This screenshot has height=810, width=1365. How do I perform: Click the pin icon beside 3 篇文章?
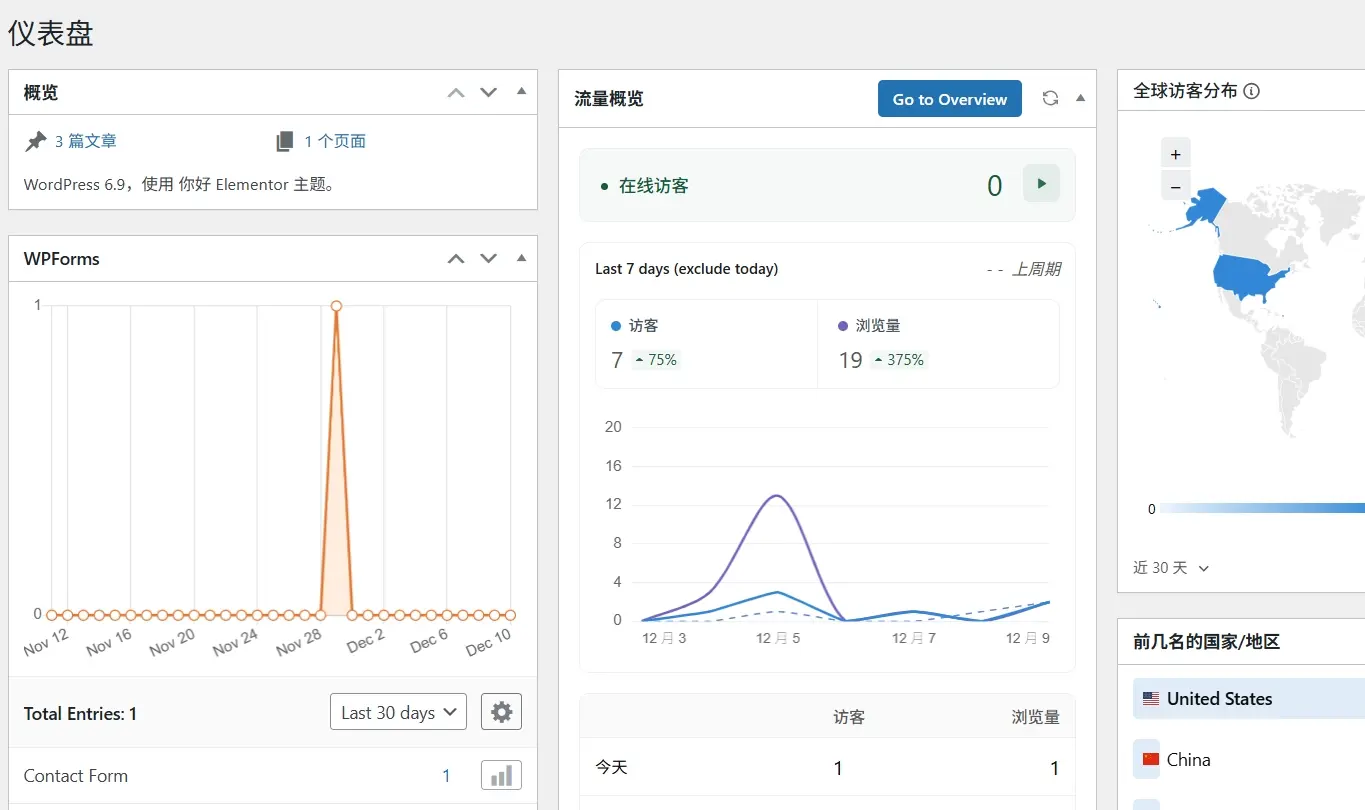coord(36,141)
